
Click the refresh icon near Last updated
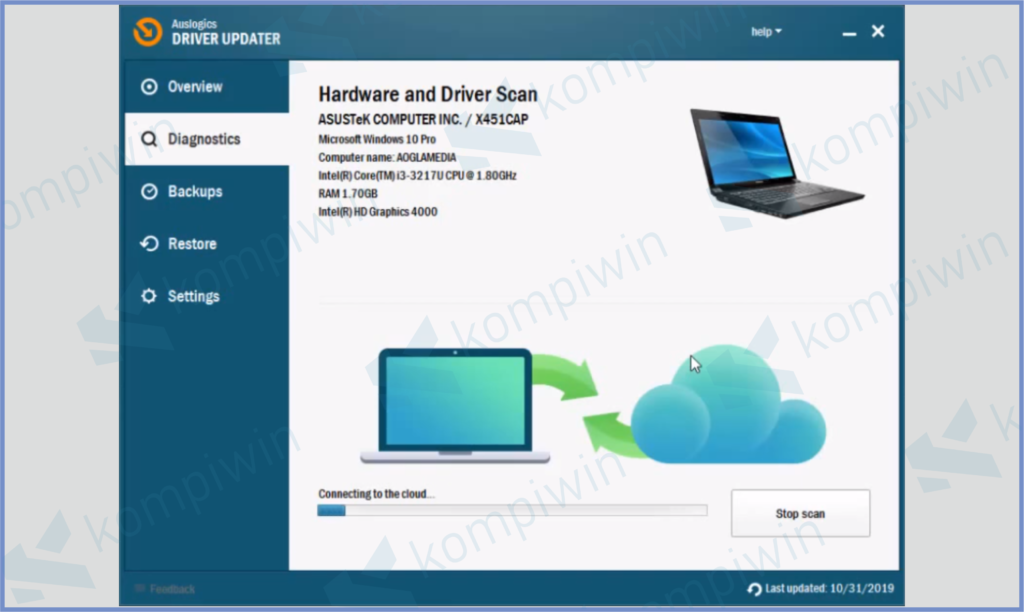click(754, 589)
